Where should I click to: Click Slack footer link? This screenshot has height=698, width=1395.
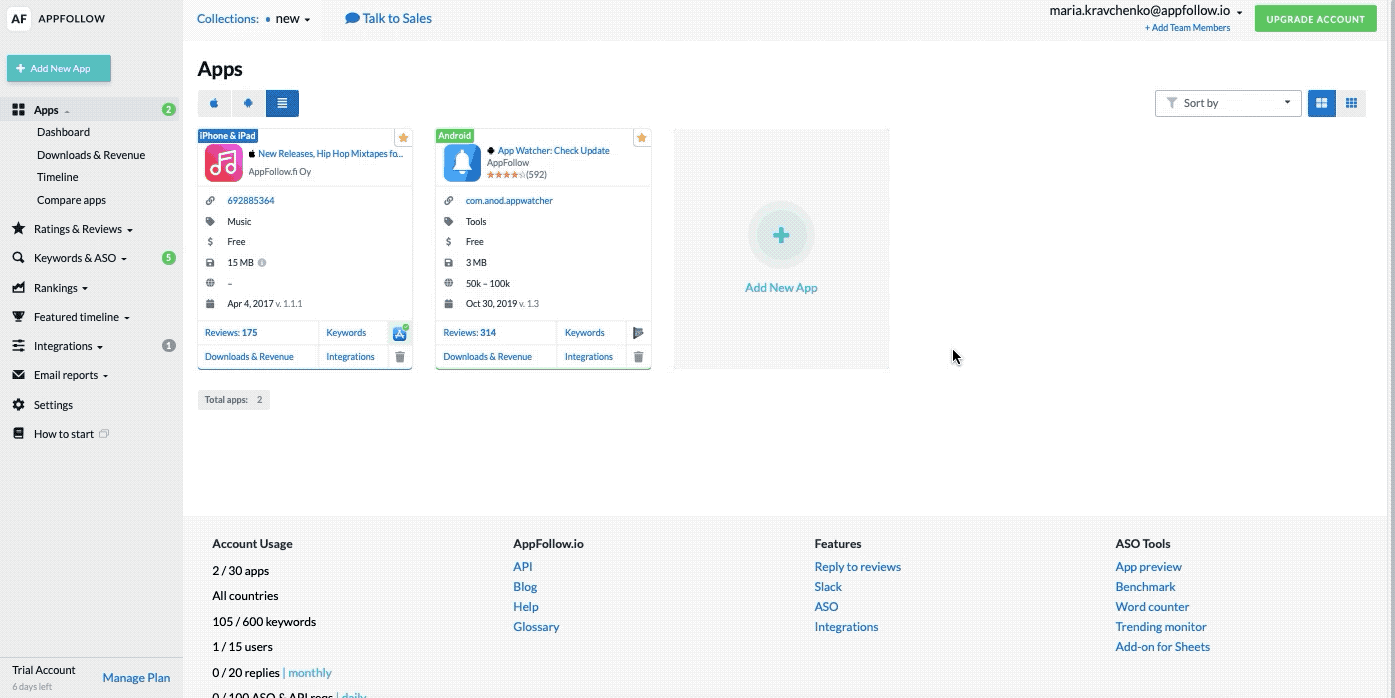click(828, 587)
